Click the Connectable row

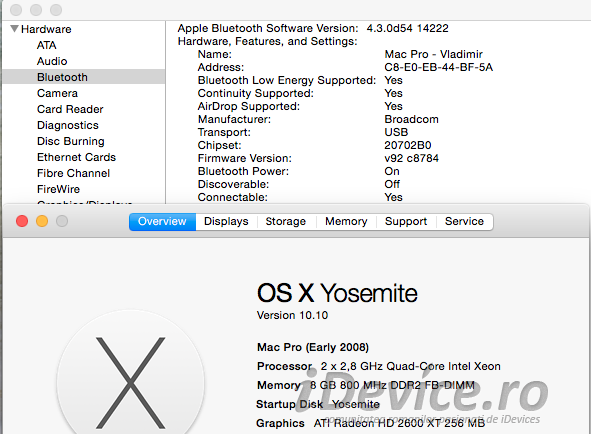click(x=300, y=197)
